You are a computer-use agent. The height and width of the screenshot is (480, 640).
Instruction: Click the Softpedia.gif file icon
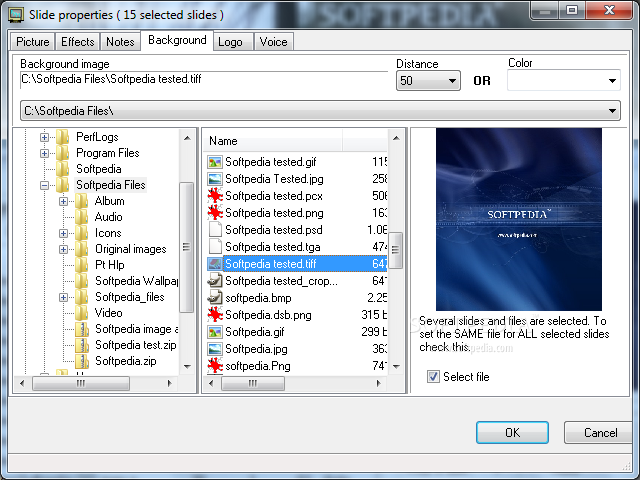(x=215, y=332)
